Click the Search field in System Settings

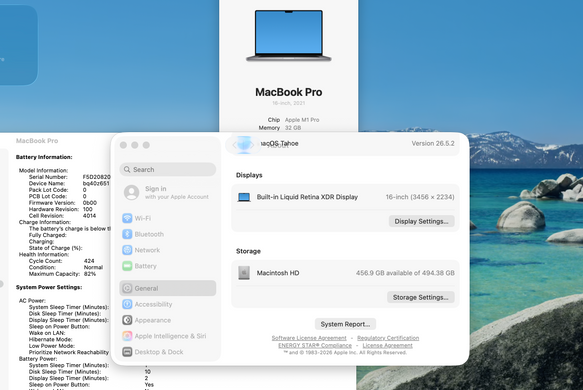click(x=168, y=170)
